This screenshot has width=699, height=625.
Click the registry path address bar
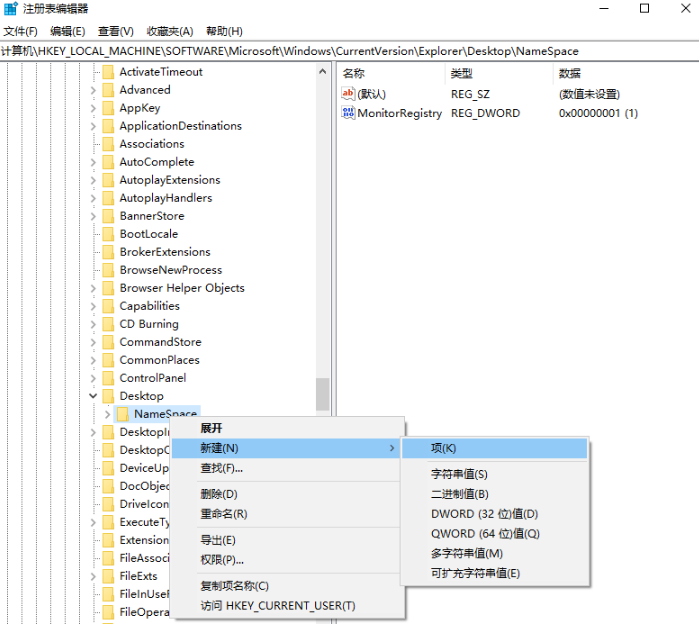click(x=350, y=51)
